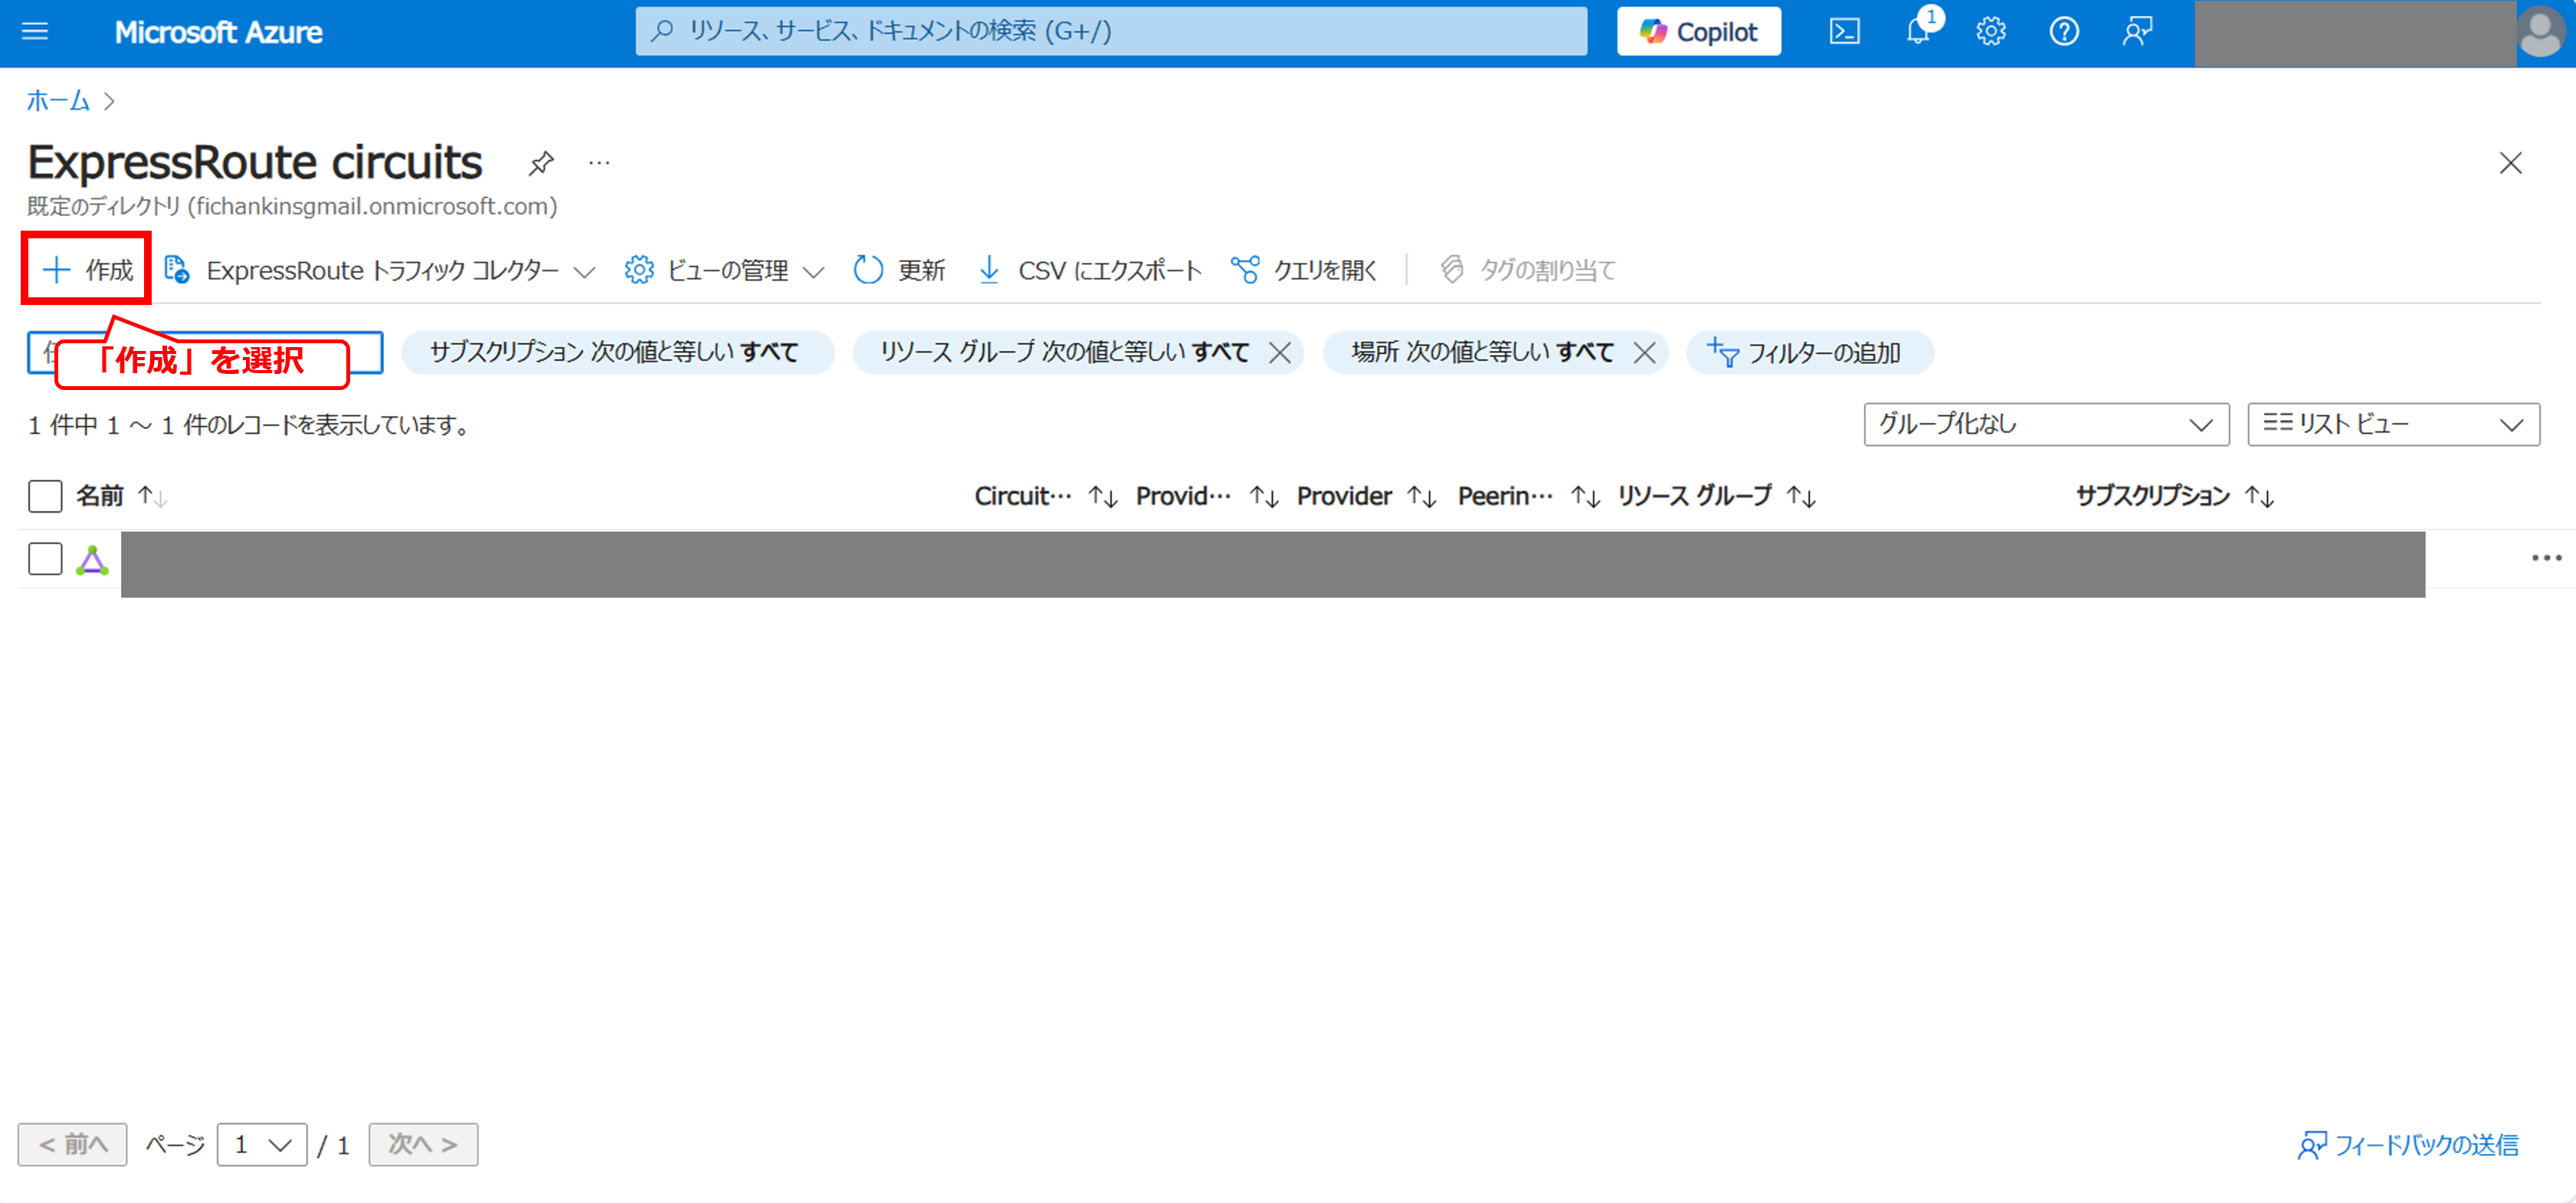Viewport: 2576px width, 1203px height.
Task: Click the top resource search box
Action: click(1110, 32)
